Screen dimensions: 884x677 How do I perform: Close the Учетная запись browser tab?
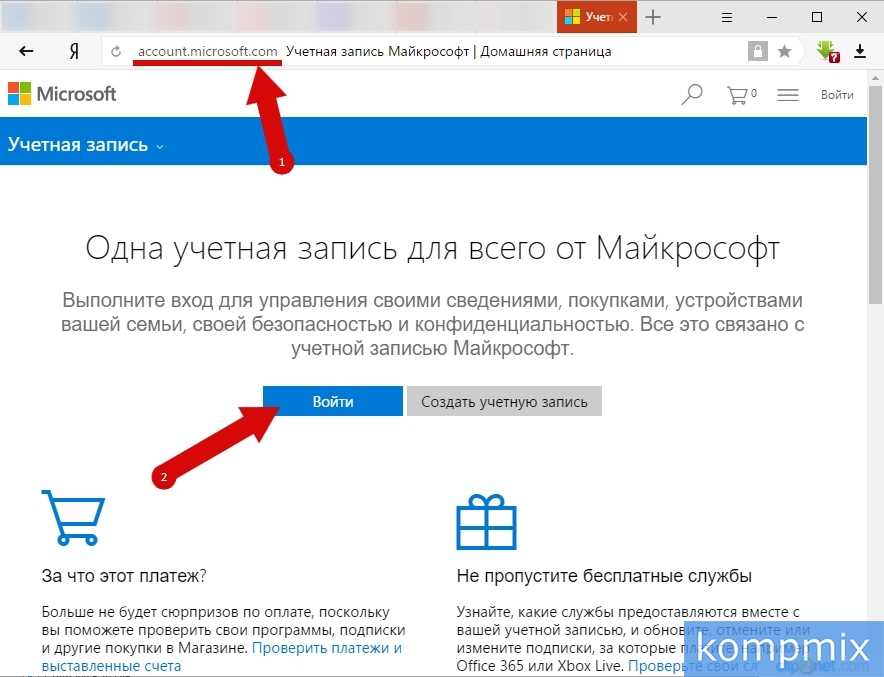(623, 17)
